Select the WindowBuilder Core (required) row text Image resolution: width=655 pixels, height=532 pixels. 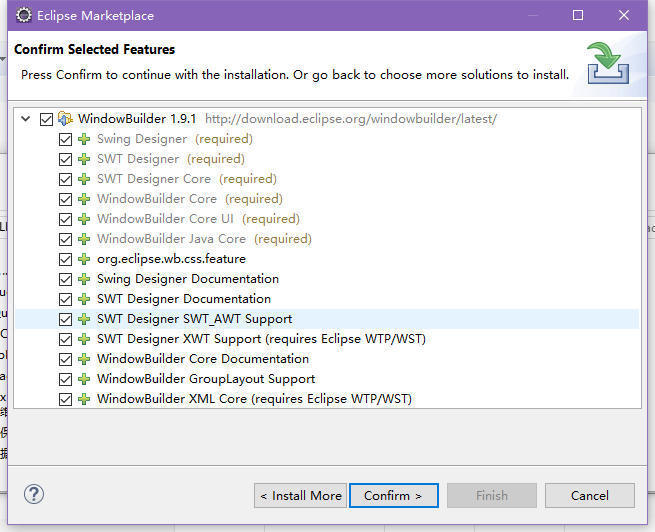coord(190,199)
